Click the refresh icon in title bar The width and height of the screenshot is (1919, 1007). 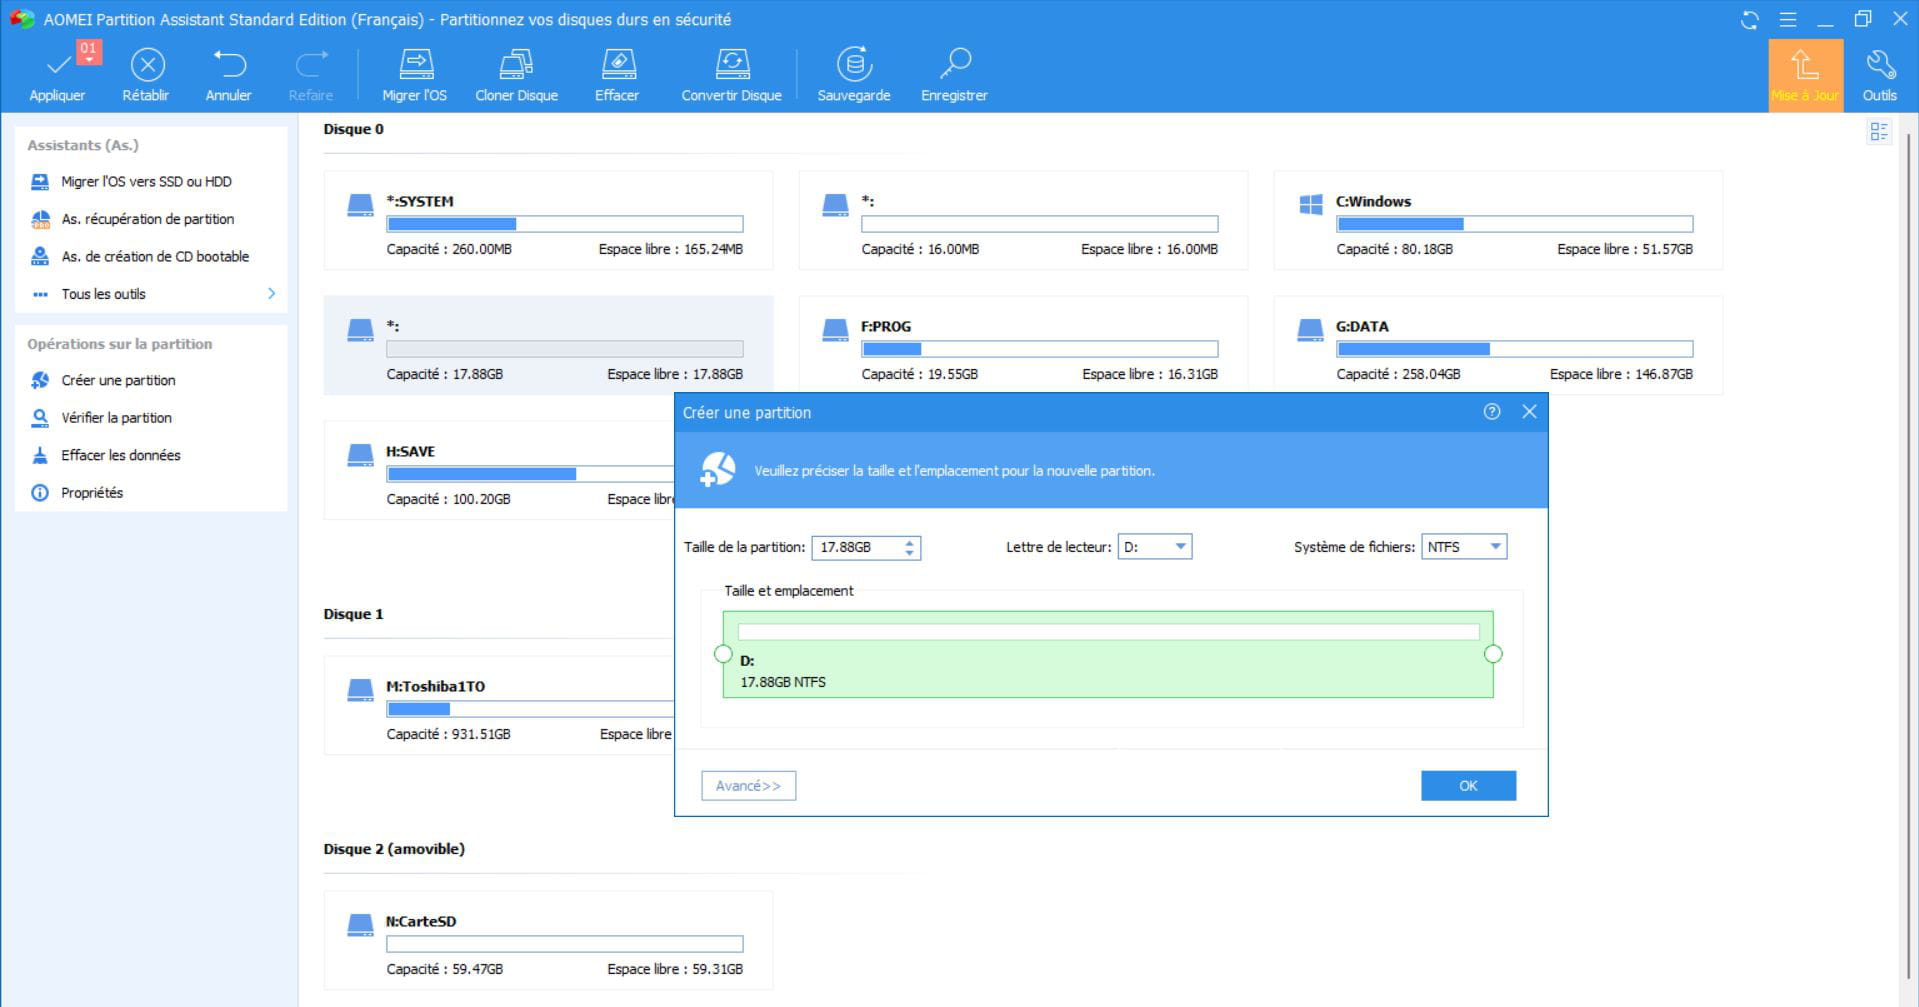(1749, 20)
